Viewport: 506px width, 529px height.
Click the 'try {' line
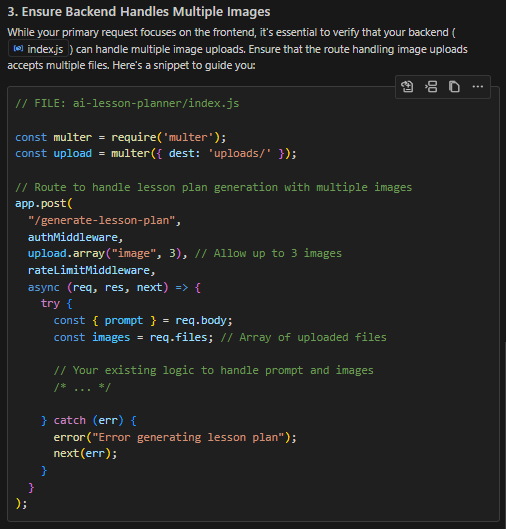coord(56,304)
